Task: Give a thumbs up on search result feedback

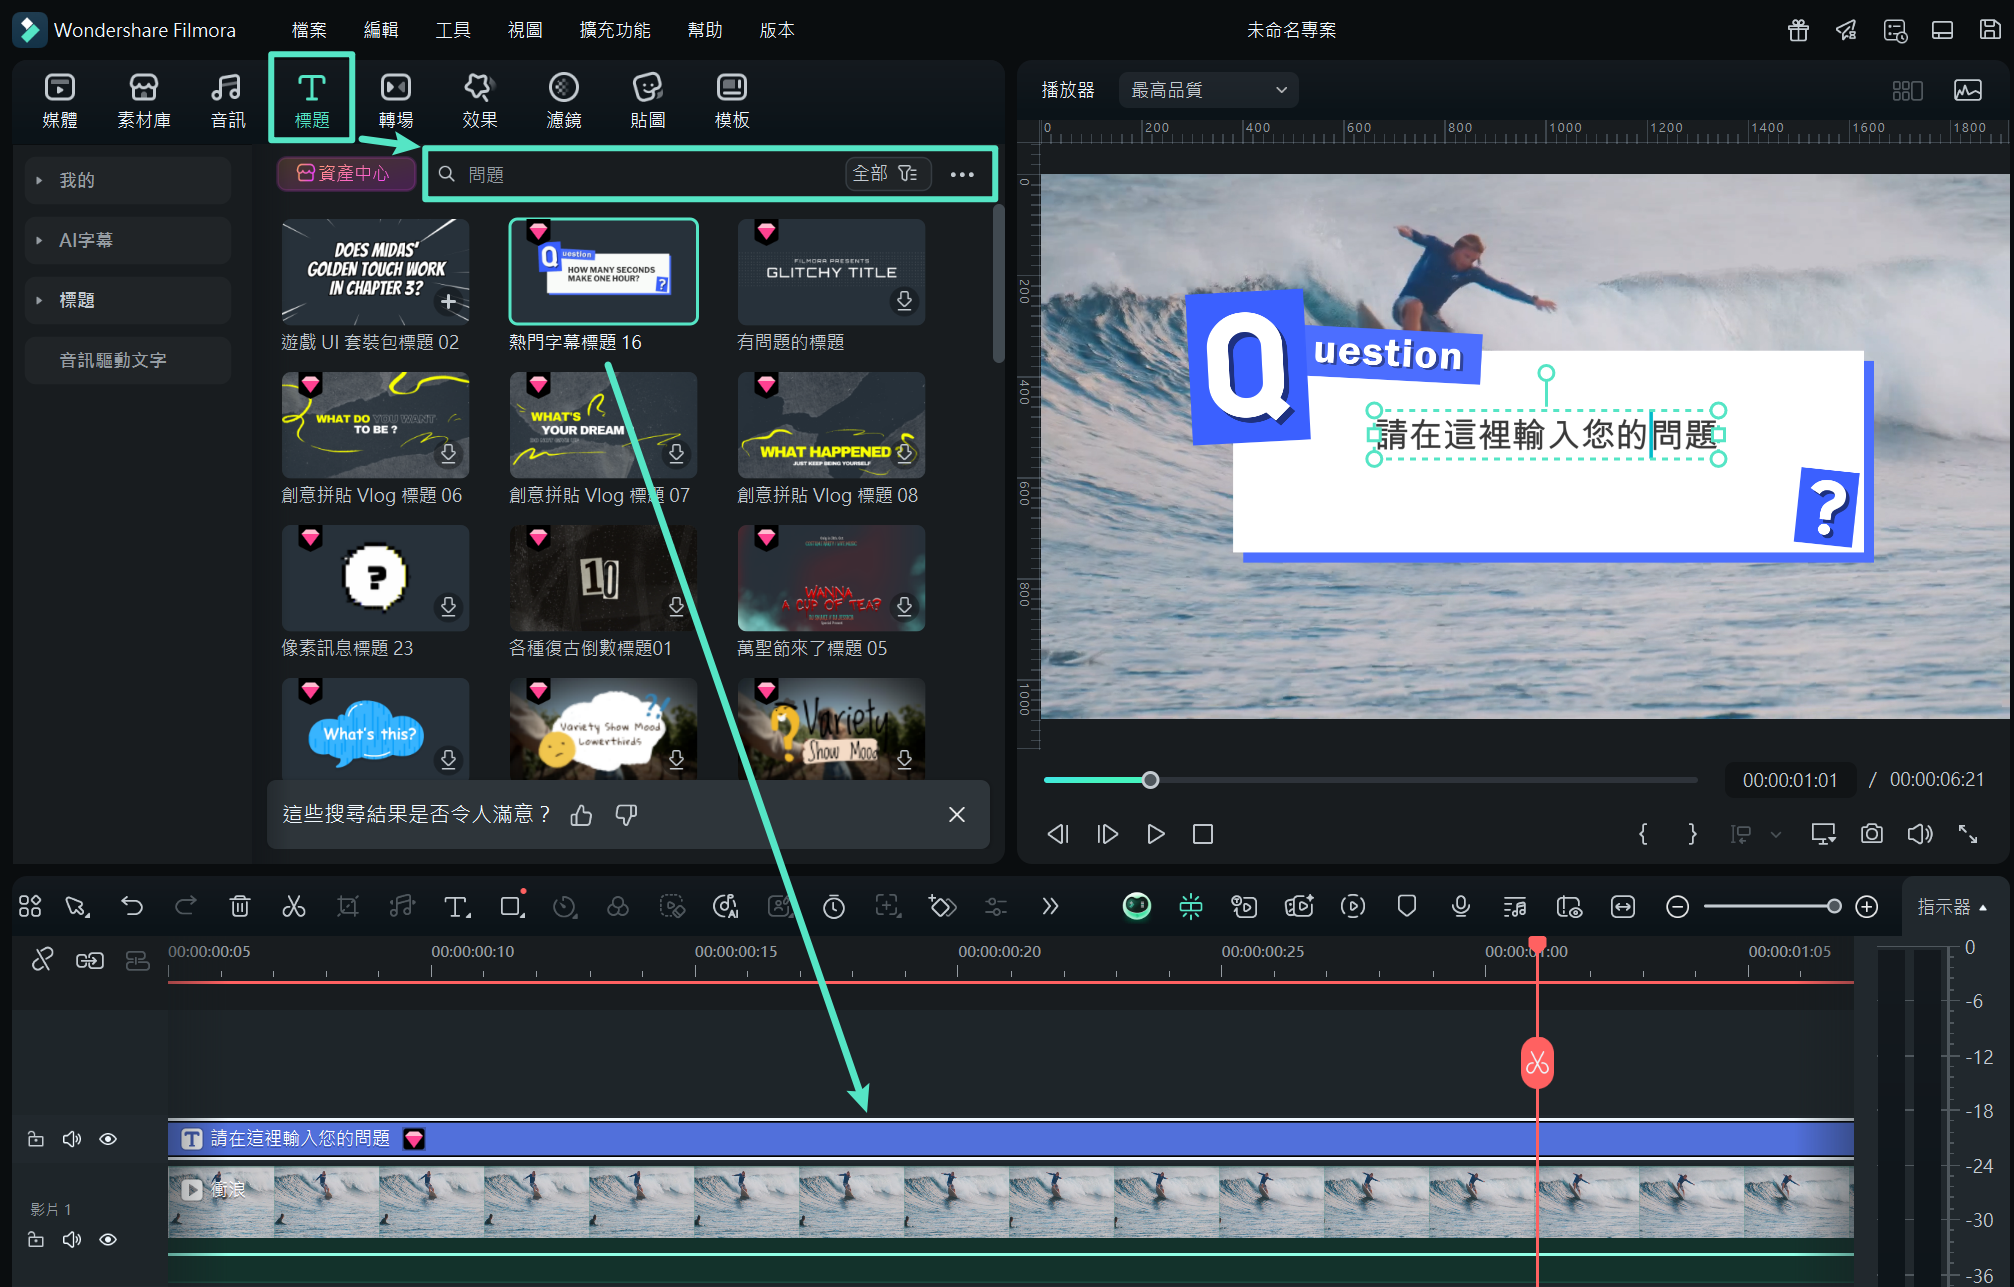Action: coord(581,815)
